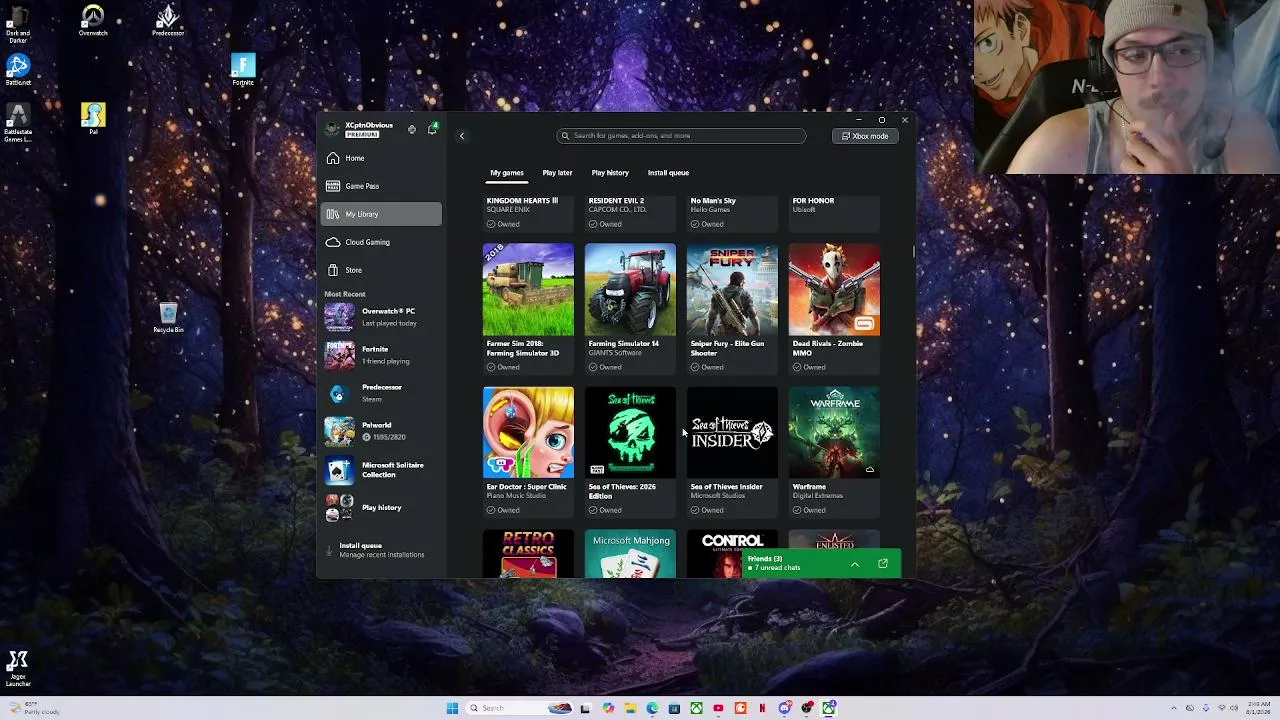Image resolution: width=1280 pixels, height=720 pixels.
Task: Switch to the Play later tab
Action: 557,173
